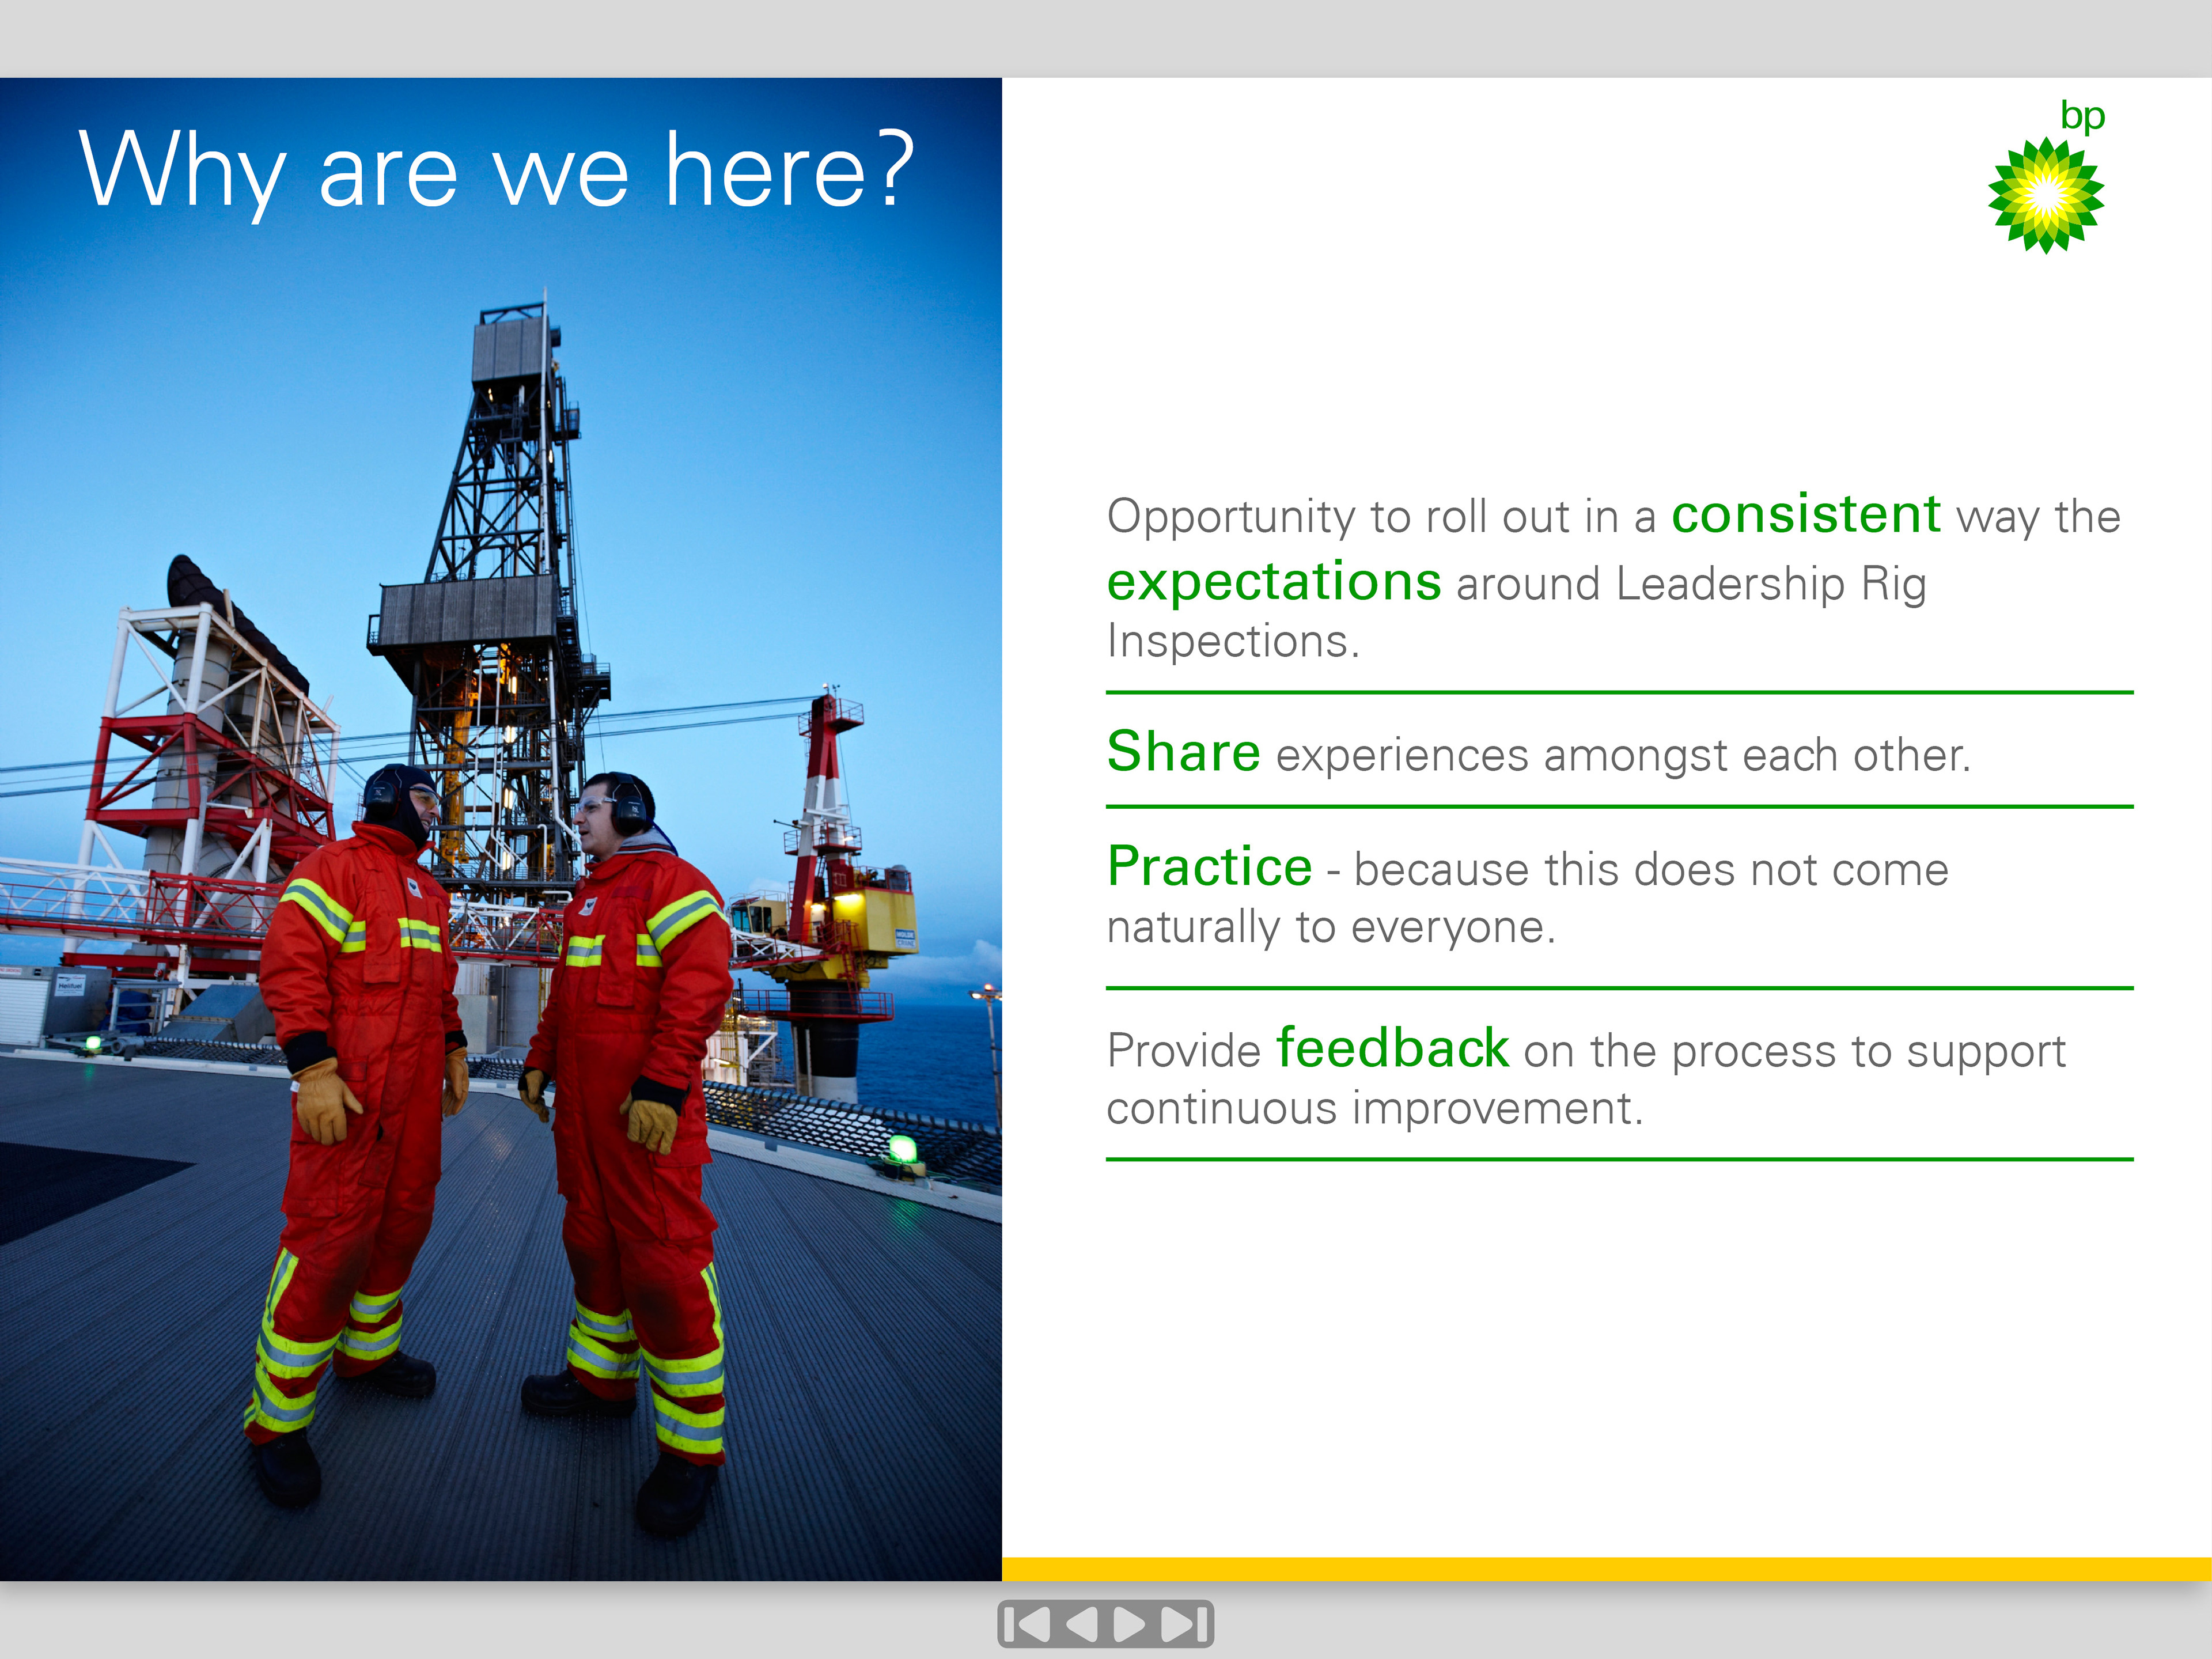Select the green word 'expectations'
Viewport: 2212px width, 1659px height.
coord(1274,582)
